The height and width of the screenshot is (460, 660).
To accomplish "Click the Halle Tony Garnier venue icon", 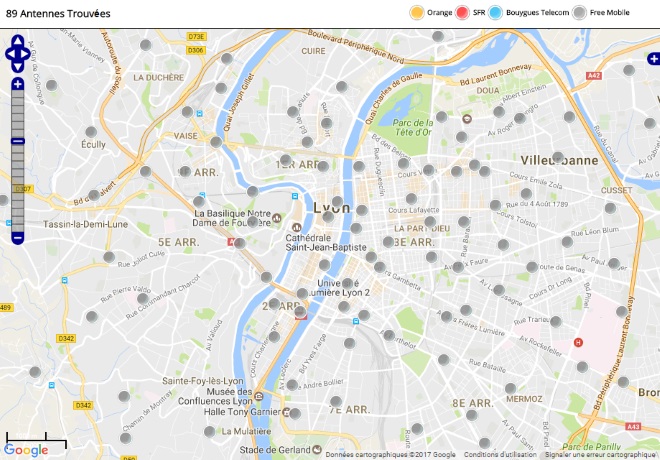I will [x=286, y=412].
